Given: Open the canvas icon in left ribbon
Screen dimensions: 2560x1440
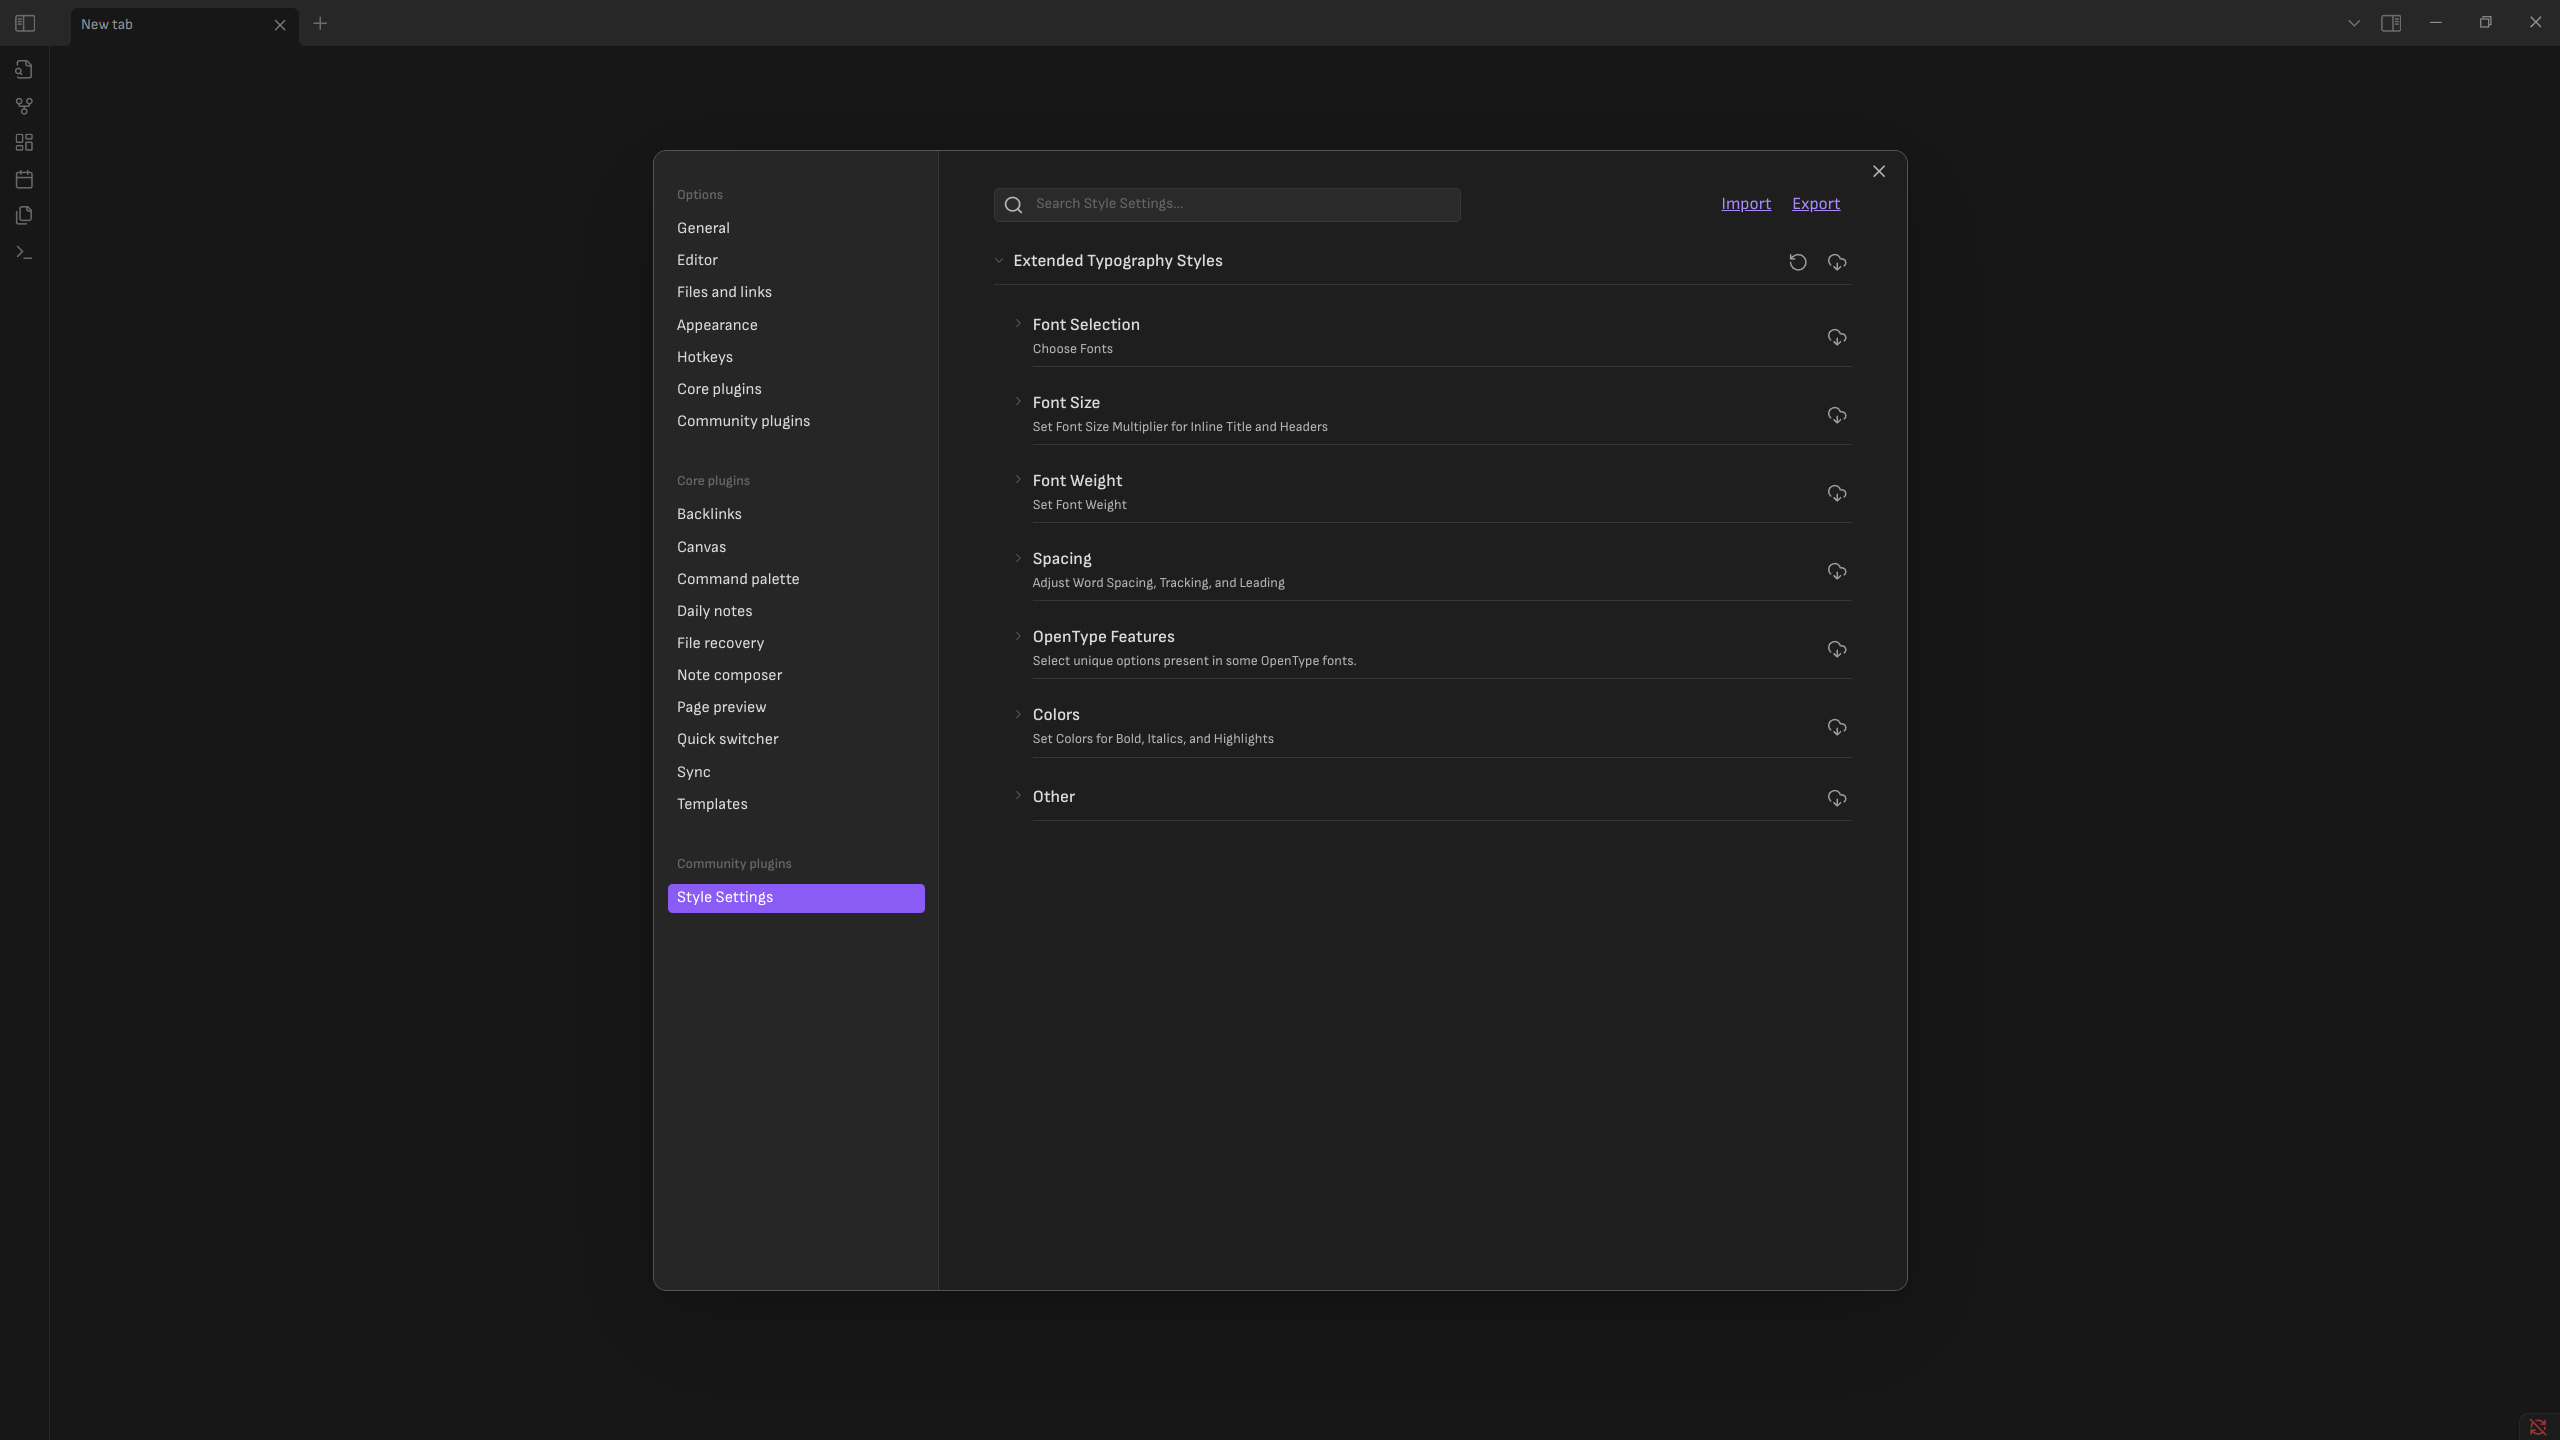Looking at the screenshot, I should click(x=24, y=143).
